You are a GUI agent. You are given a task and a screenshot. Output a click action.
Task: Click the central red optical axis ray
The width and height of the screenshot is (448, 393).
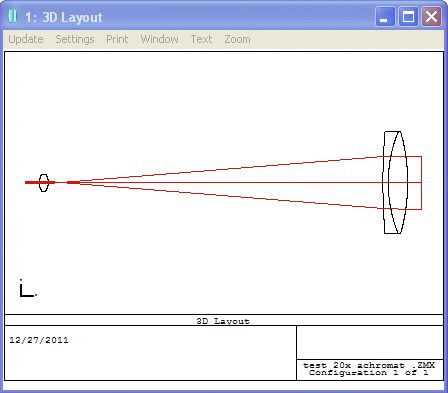click(x=223, y=182)
